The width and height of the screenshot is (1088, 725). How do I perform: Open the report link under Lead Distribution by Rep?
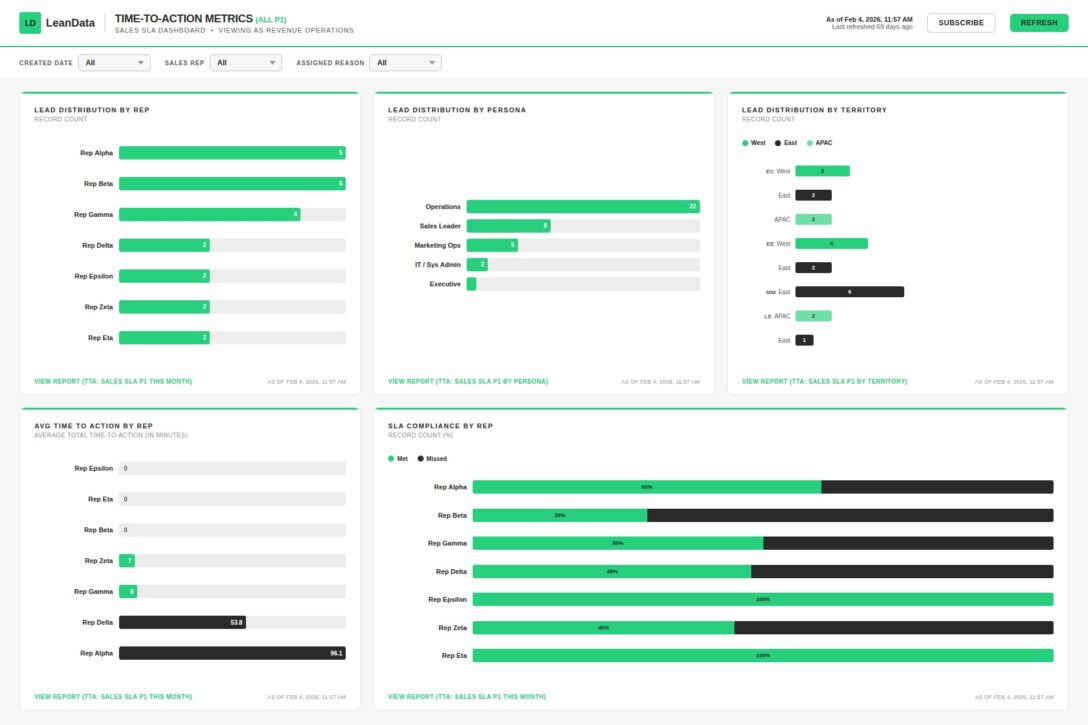pos(111,381)
